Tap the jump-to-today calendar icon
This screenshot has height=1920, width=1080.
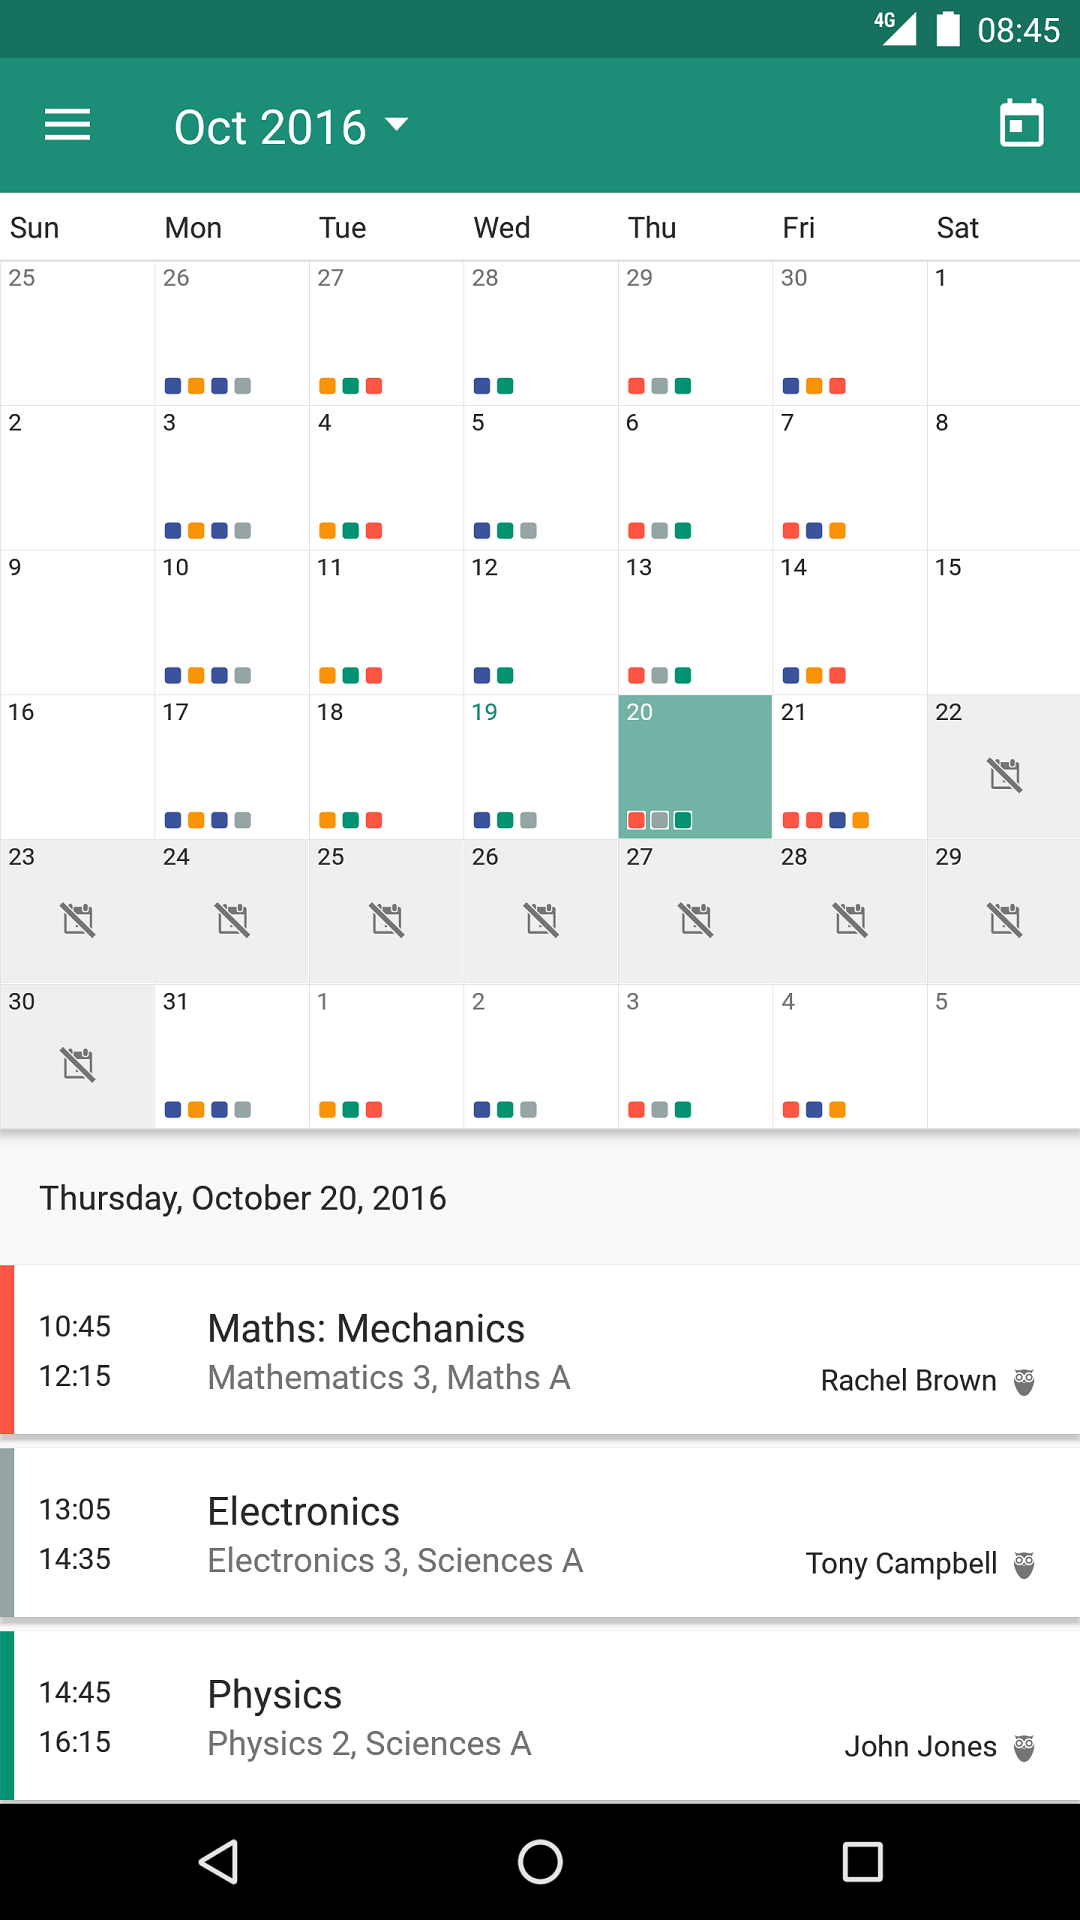[x=1021, y=125]
